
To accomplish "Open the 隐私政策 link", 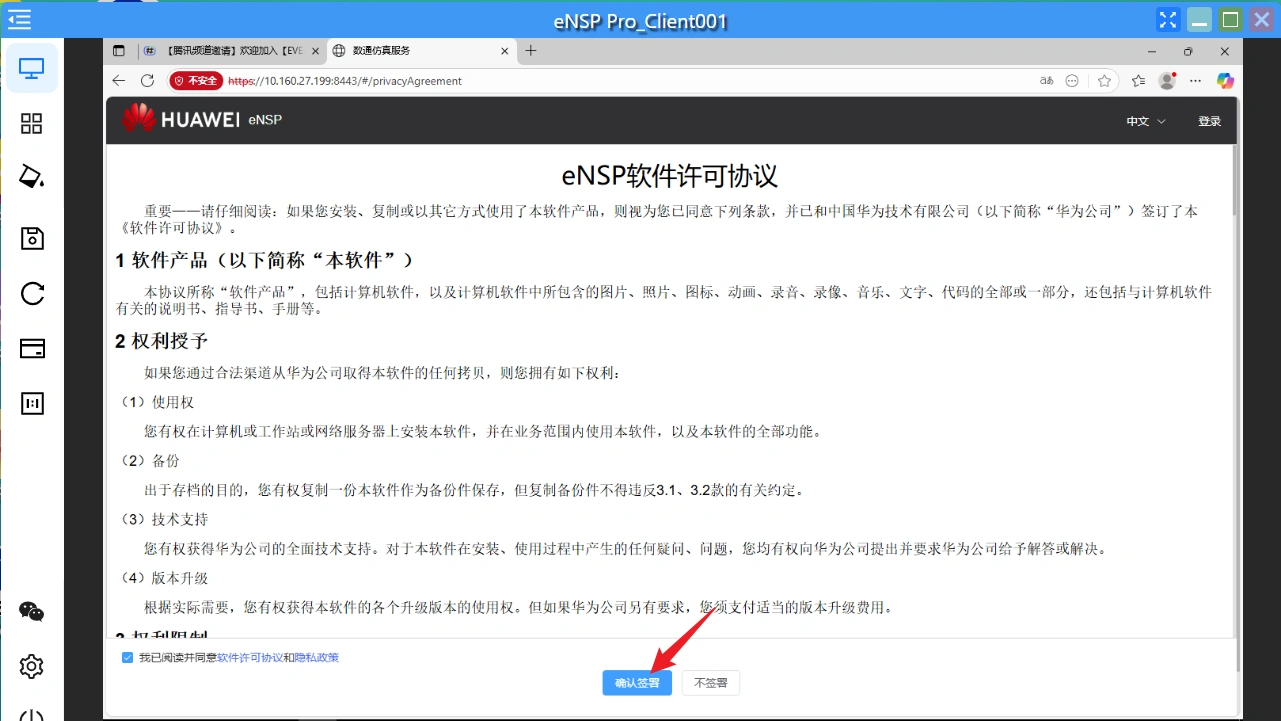I will click(317, 657).
